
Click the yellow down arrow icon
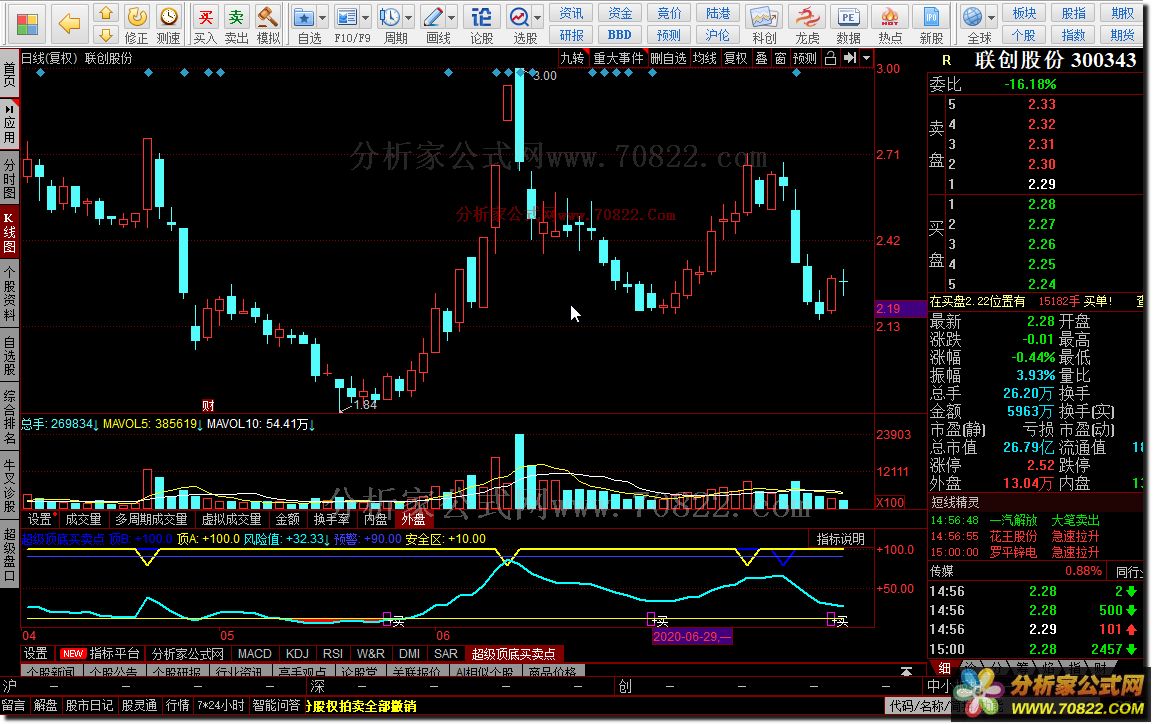pyautogui.click(x=106, y=35)
